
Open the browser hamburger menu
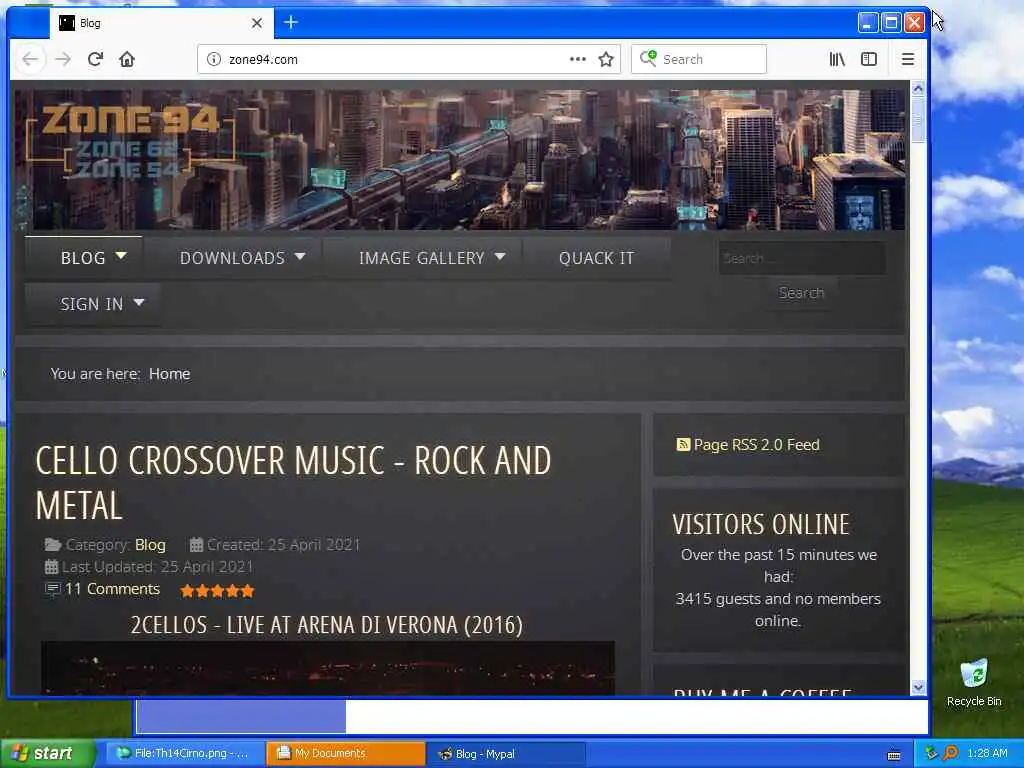908,59
